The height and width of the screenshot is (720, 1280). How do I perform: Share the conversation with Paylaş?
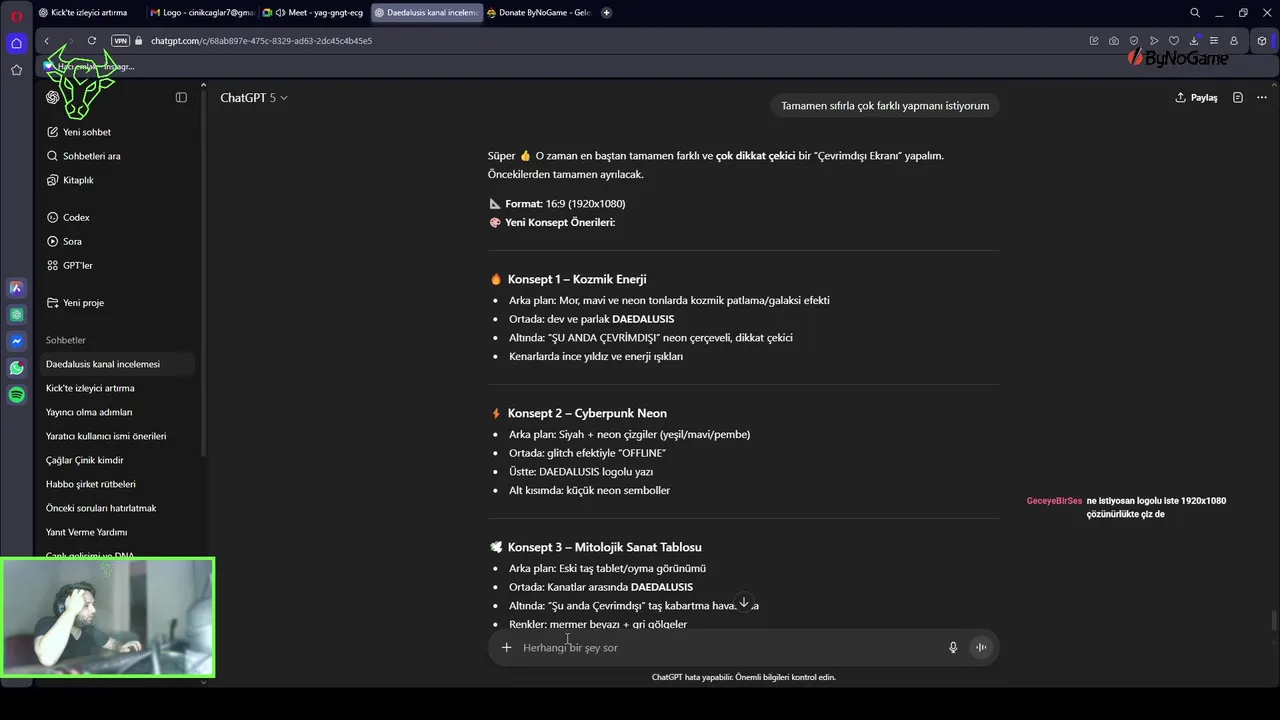[x=1196, y=98]
